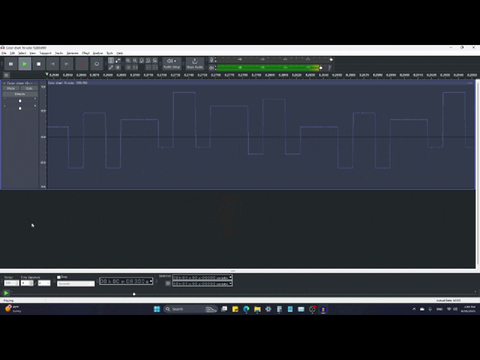Open the Select menu
480x360 pixels.
click(x=22, y=53)
